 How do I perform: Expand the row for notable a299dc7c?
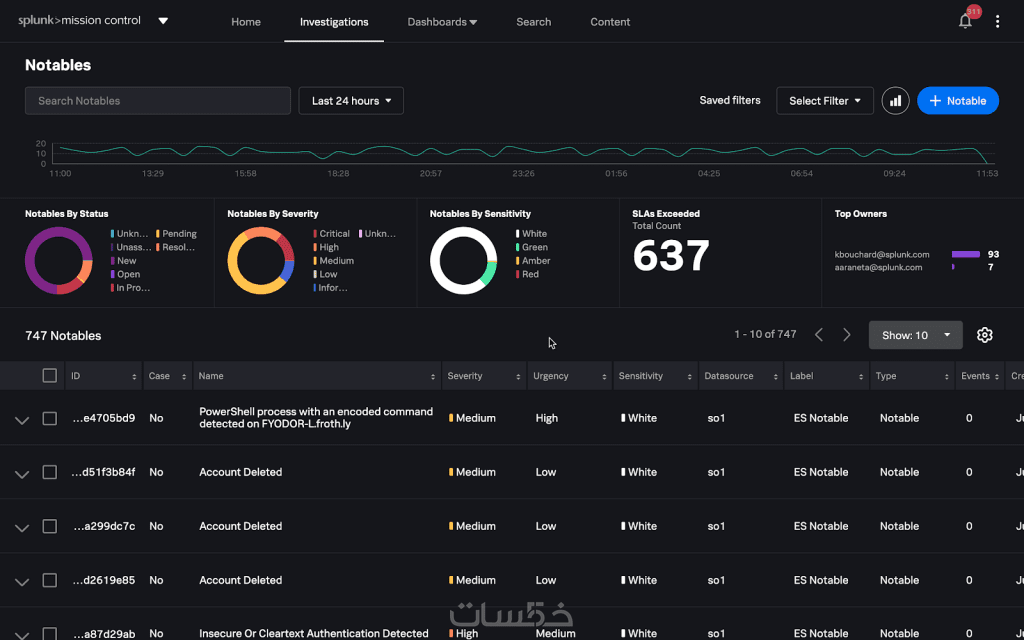click(x=22, y=528)
